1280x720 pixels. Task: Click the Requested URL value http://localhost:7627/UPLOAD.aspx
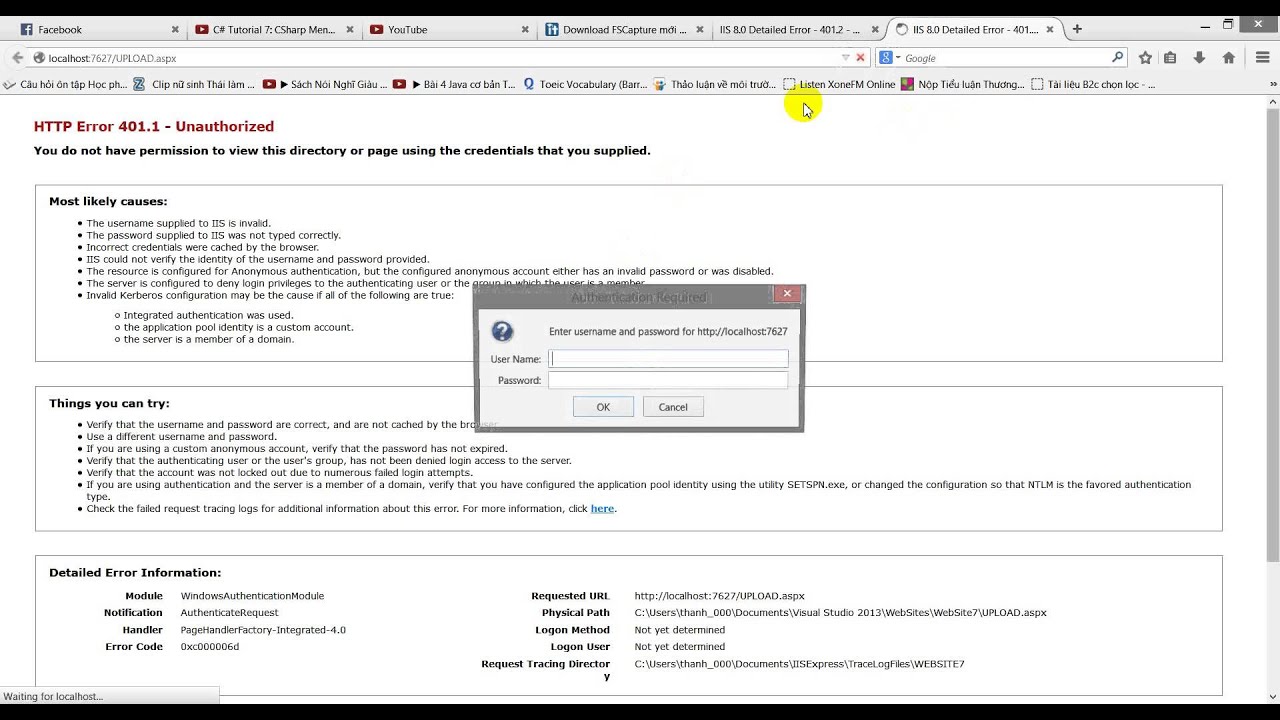[719, 596]
